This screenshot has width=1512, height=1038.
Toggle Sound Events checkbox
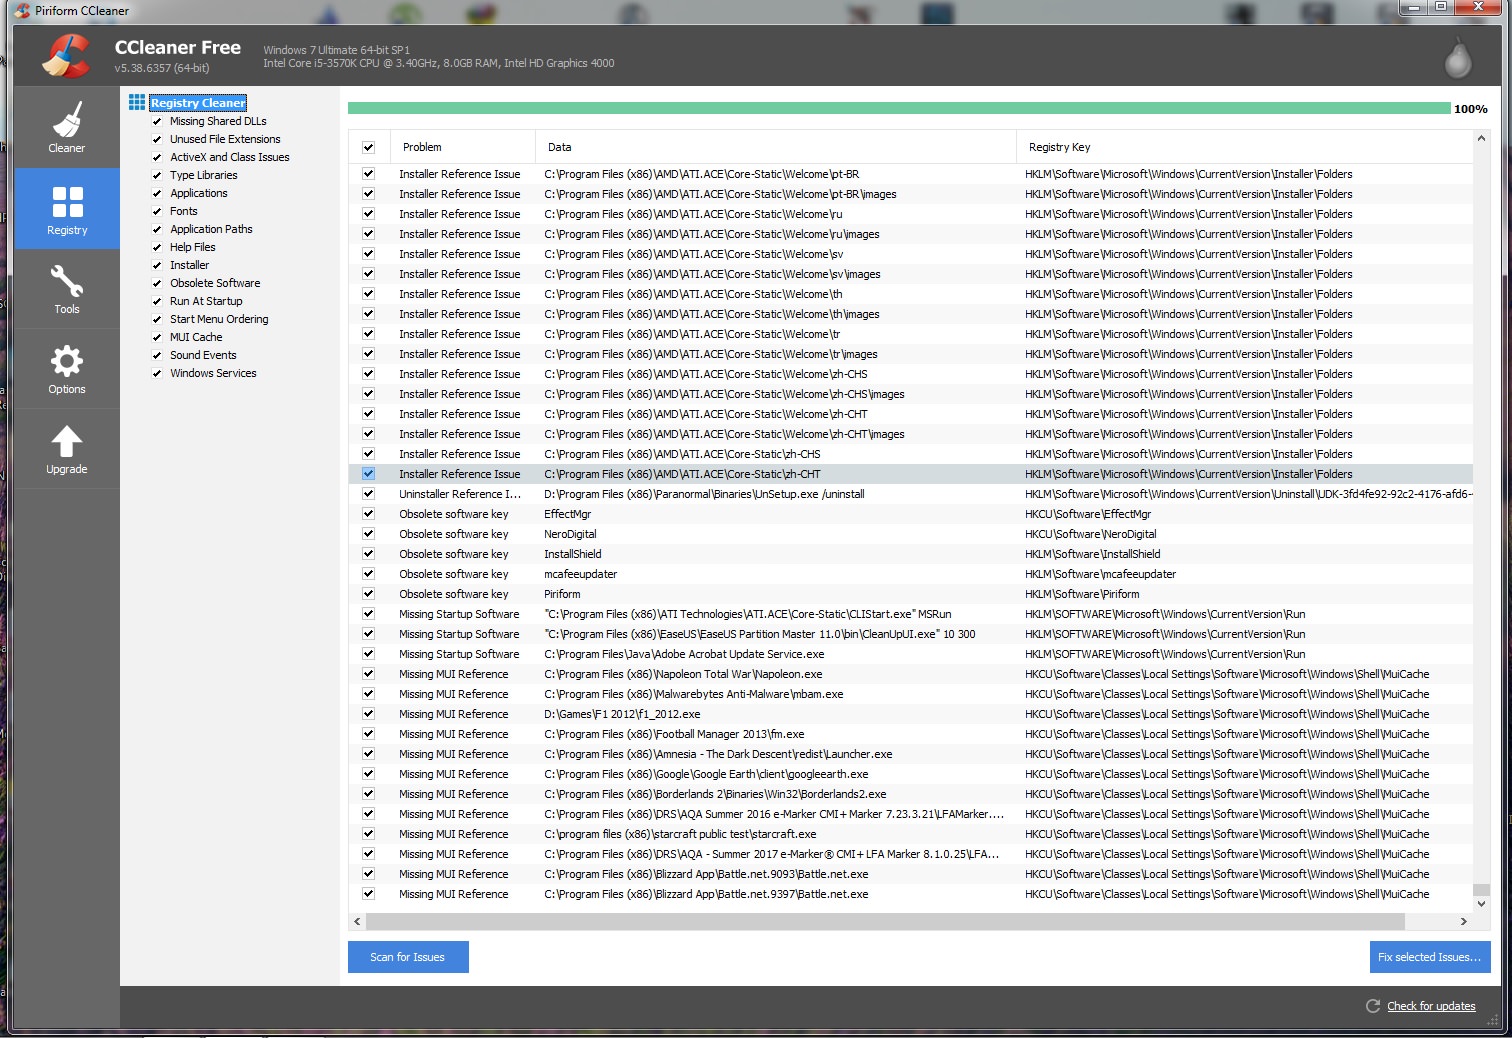157,355
